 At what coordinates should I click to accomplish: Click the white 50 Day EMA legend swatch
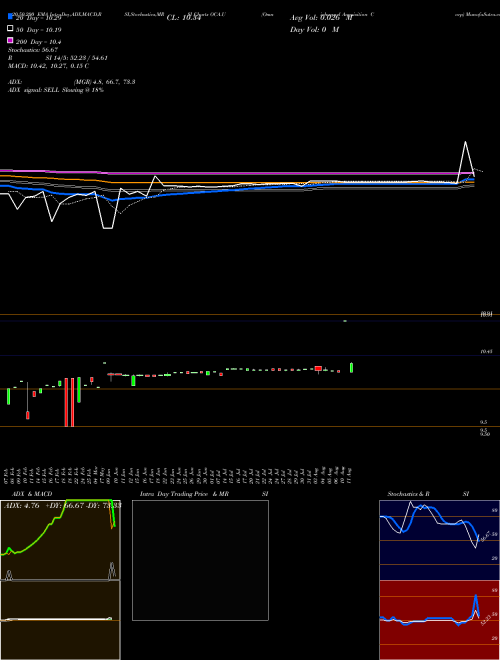(10, 29)
